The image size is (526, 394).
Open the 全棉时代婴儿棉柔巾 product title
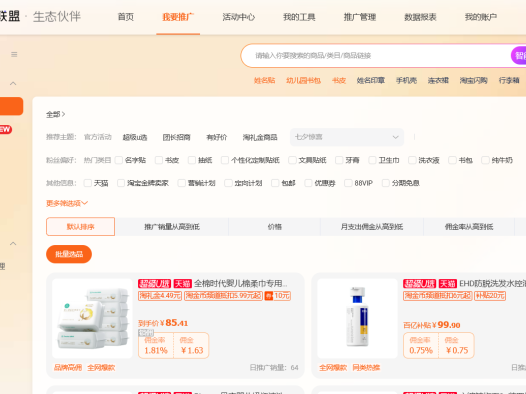click(x=241, y=284)
